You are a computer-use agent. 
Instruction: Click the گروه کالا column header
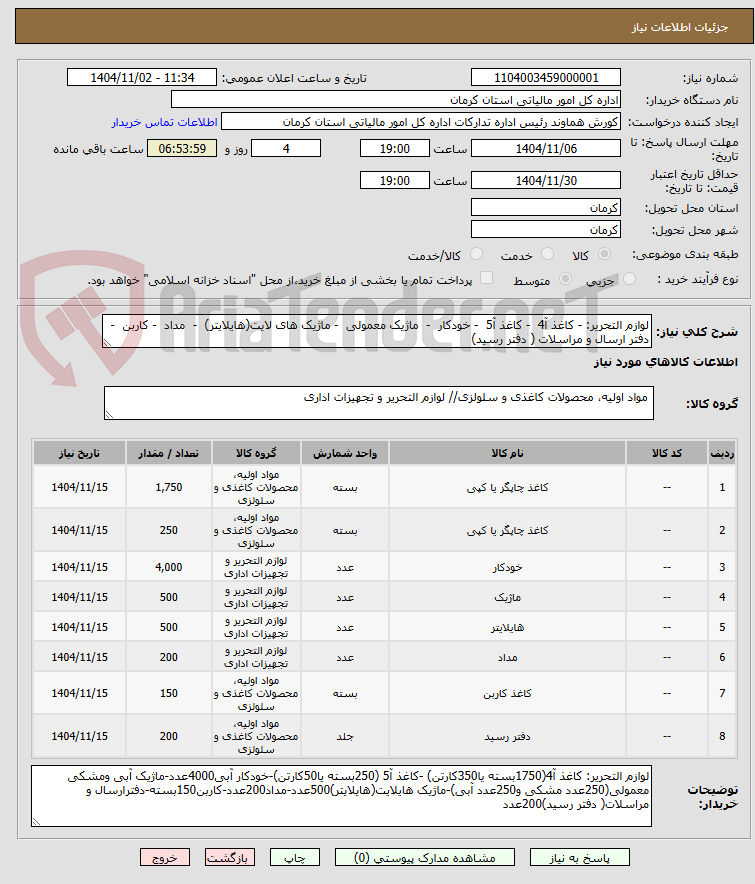point(257,453)
